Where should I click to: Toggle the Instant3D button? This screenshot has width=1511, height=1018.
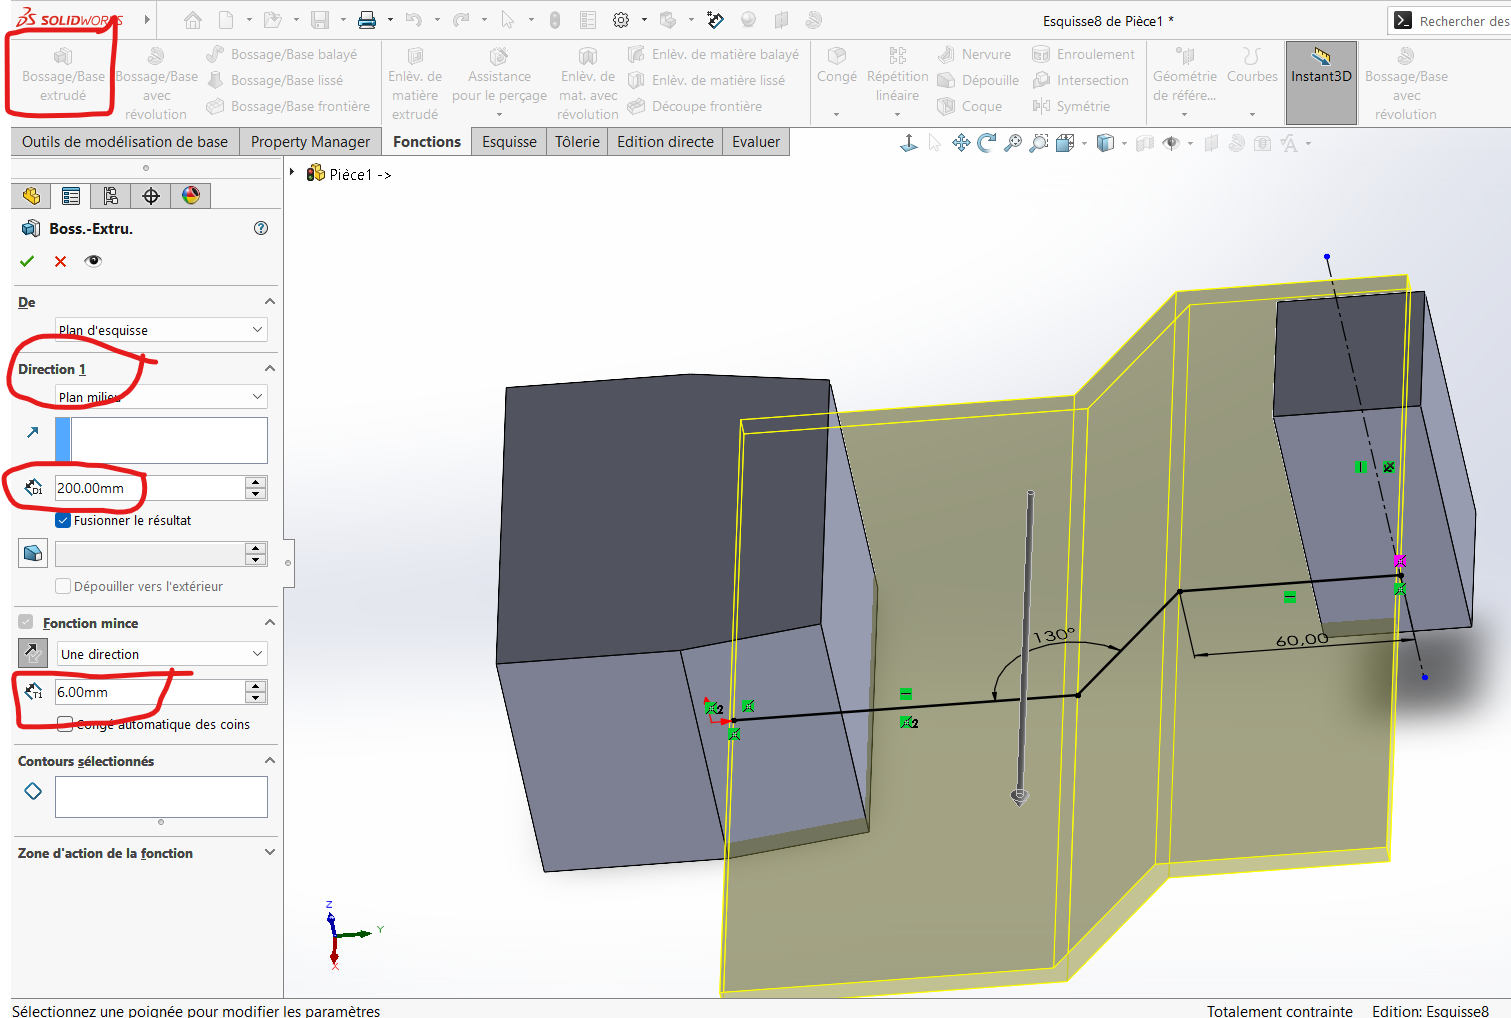tap(1321, 83)
